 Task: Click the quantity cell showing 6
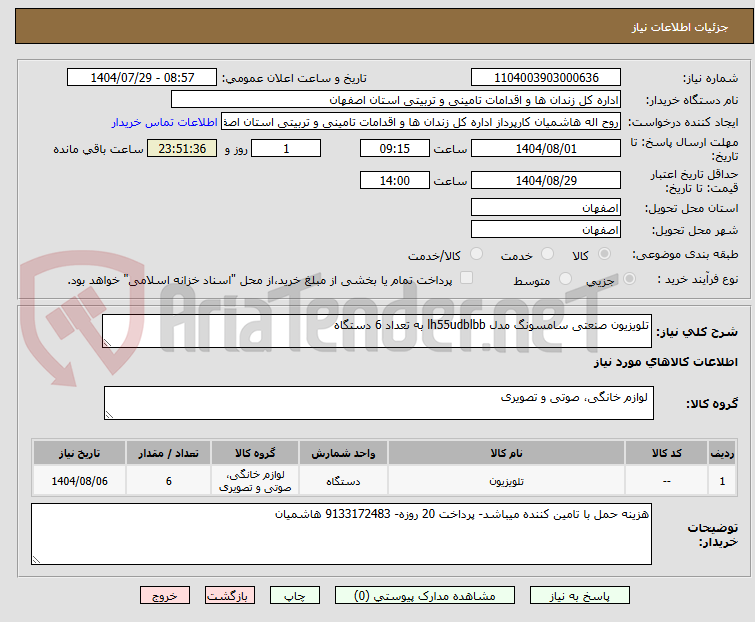click(169, 481)
